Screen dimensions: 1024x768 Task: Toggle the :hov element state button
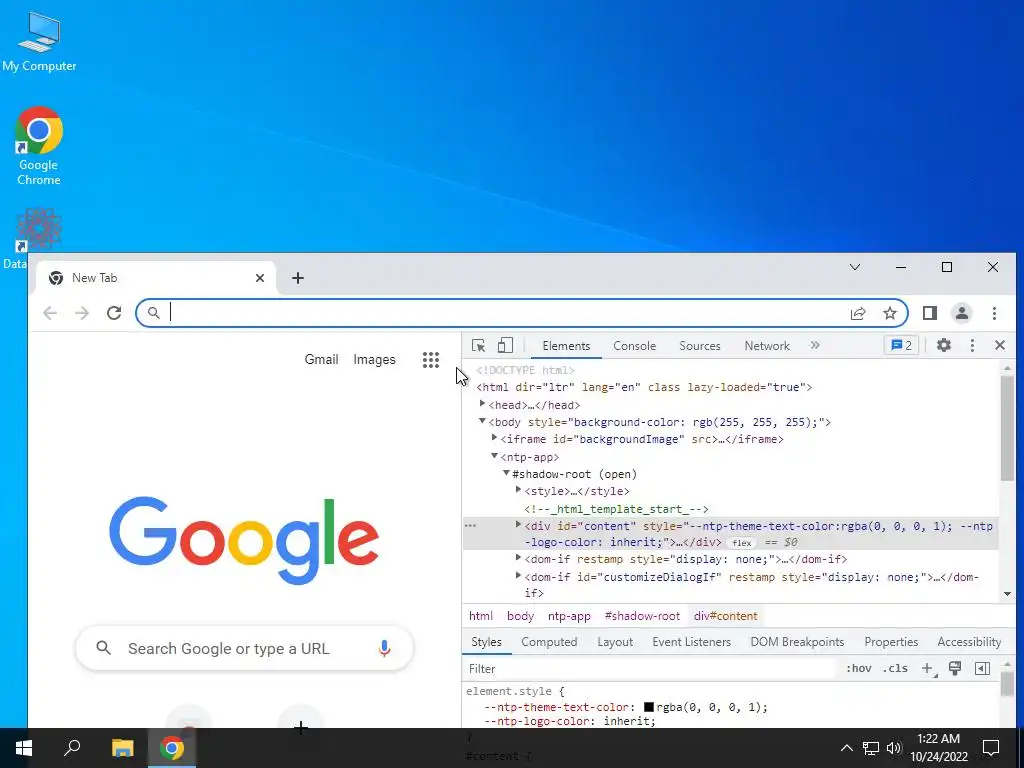pyautogui.click(x=859, y=668)
